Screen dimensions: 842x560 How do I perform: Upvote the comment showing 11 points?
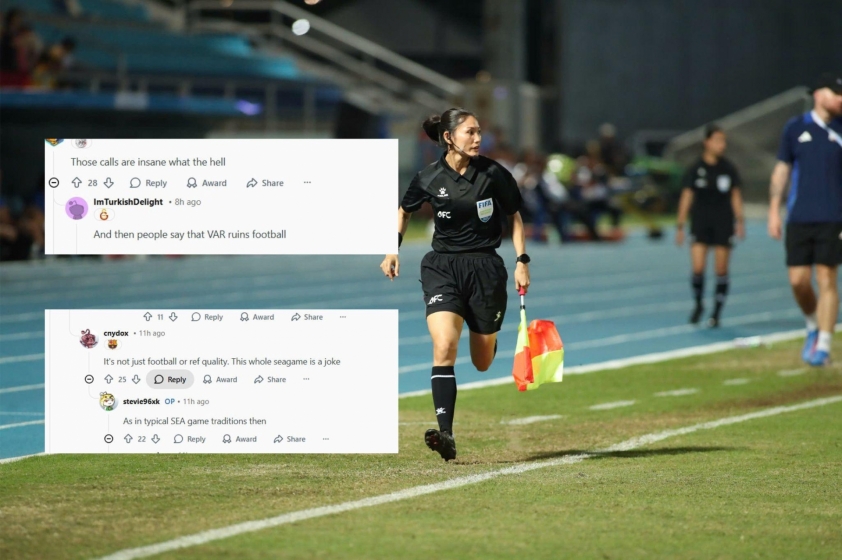(148, 317)
